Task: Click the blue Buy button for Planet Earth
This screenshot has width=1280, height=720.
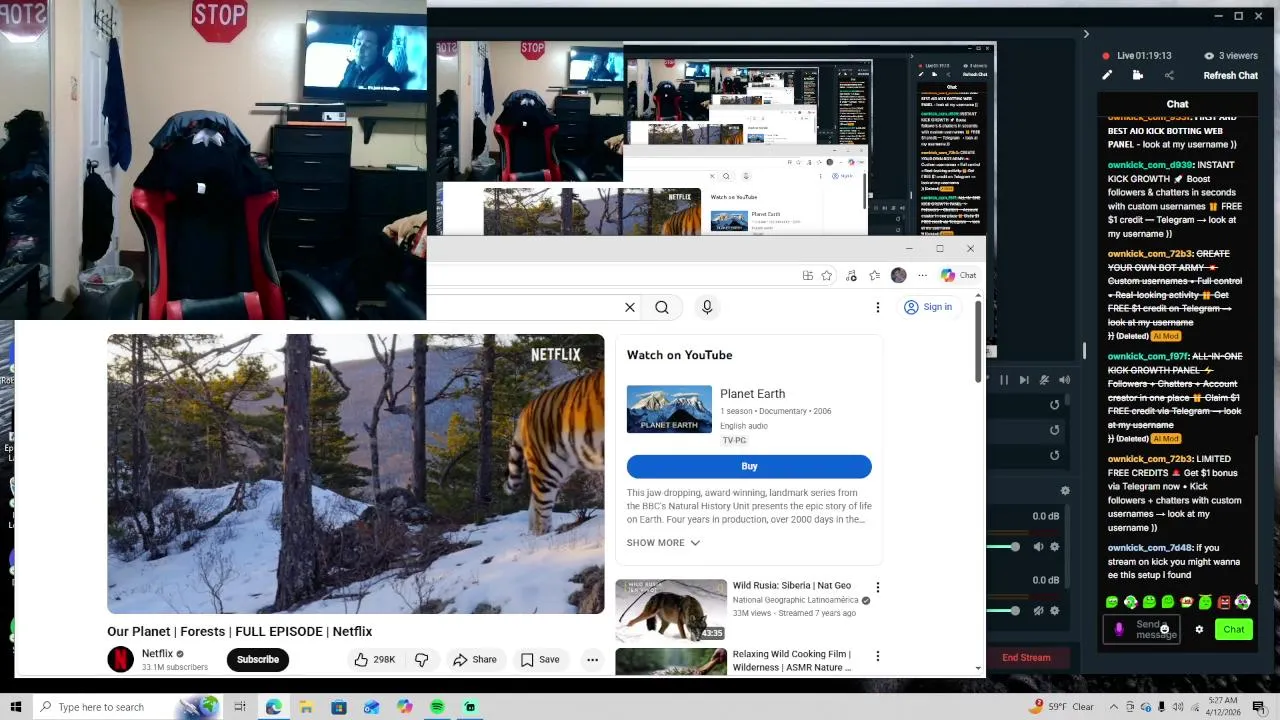Action: [749, 466]
